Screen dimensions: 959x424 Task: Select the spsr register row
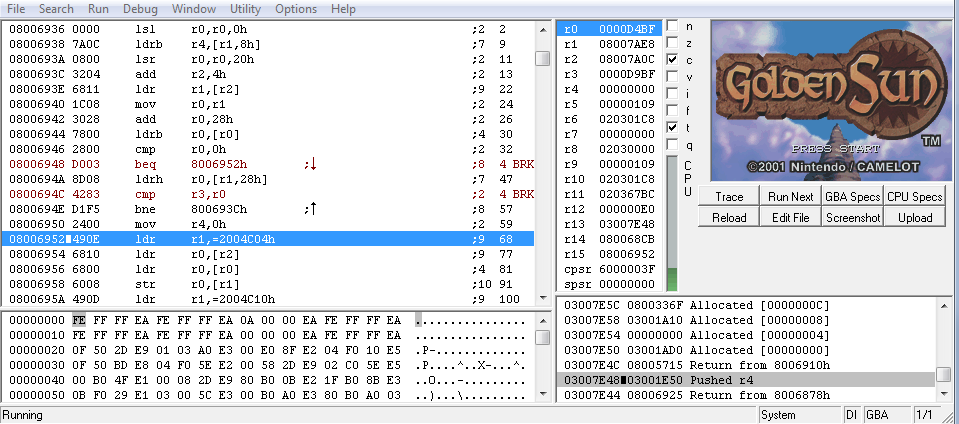[x=609, y=285]
